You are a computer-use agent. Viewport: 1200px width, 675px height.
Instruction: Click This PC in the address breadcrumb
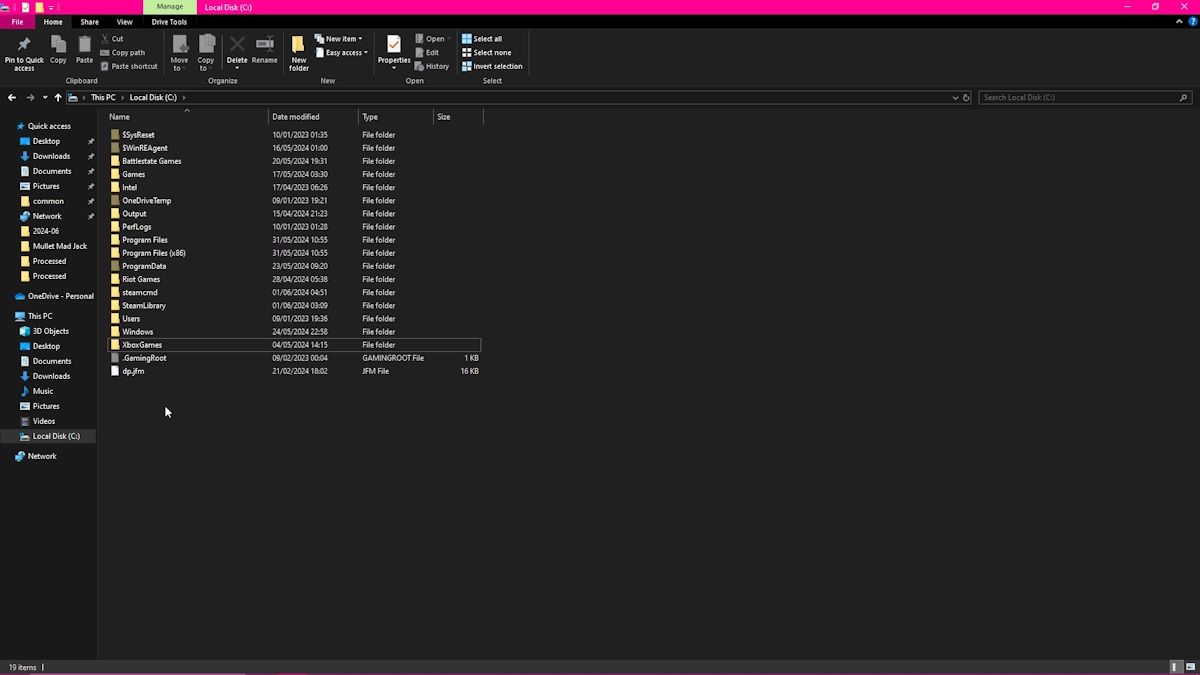point(103,97)
